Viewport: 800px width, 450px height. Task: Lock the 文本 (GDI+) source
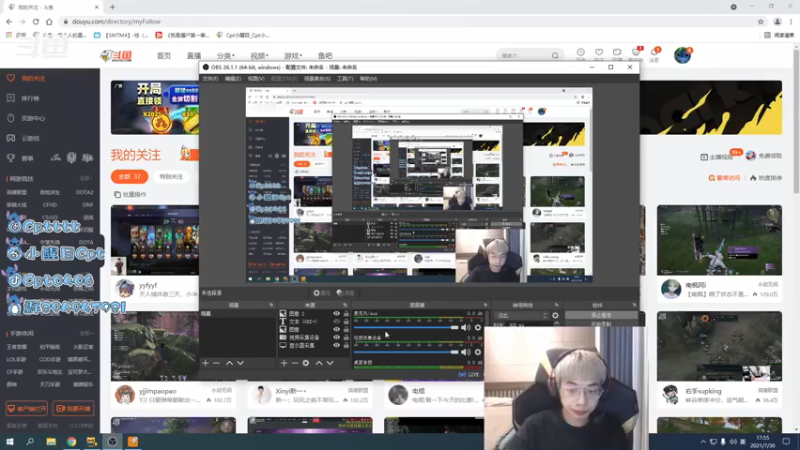(346, 322)
